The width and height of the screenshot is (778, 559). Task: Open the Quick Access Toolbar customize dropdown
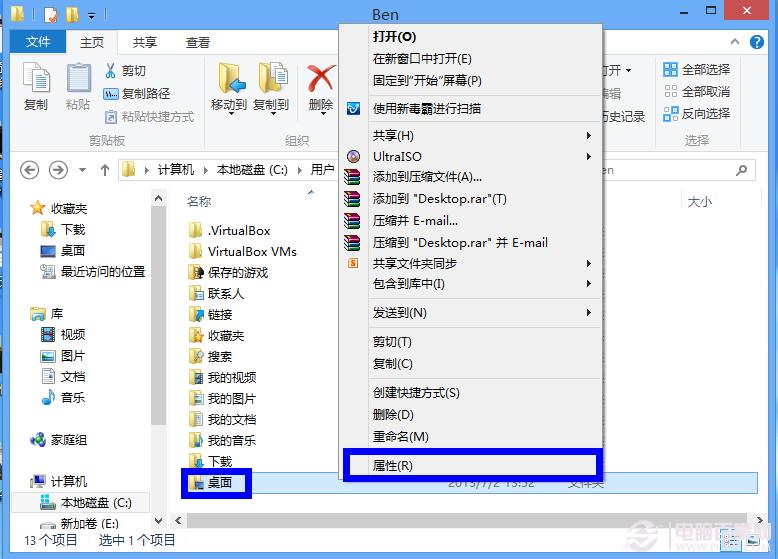91,16
